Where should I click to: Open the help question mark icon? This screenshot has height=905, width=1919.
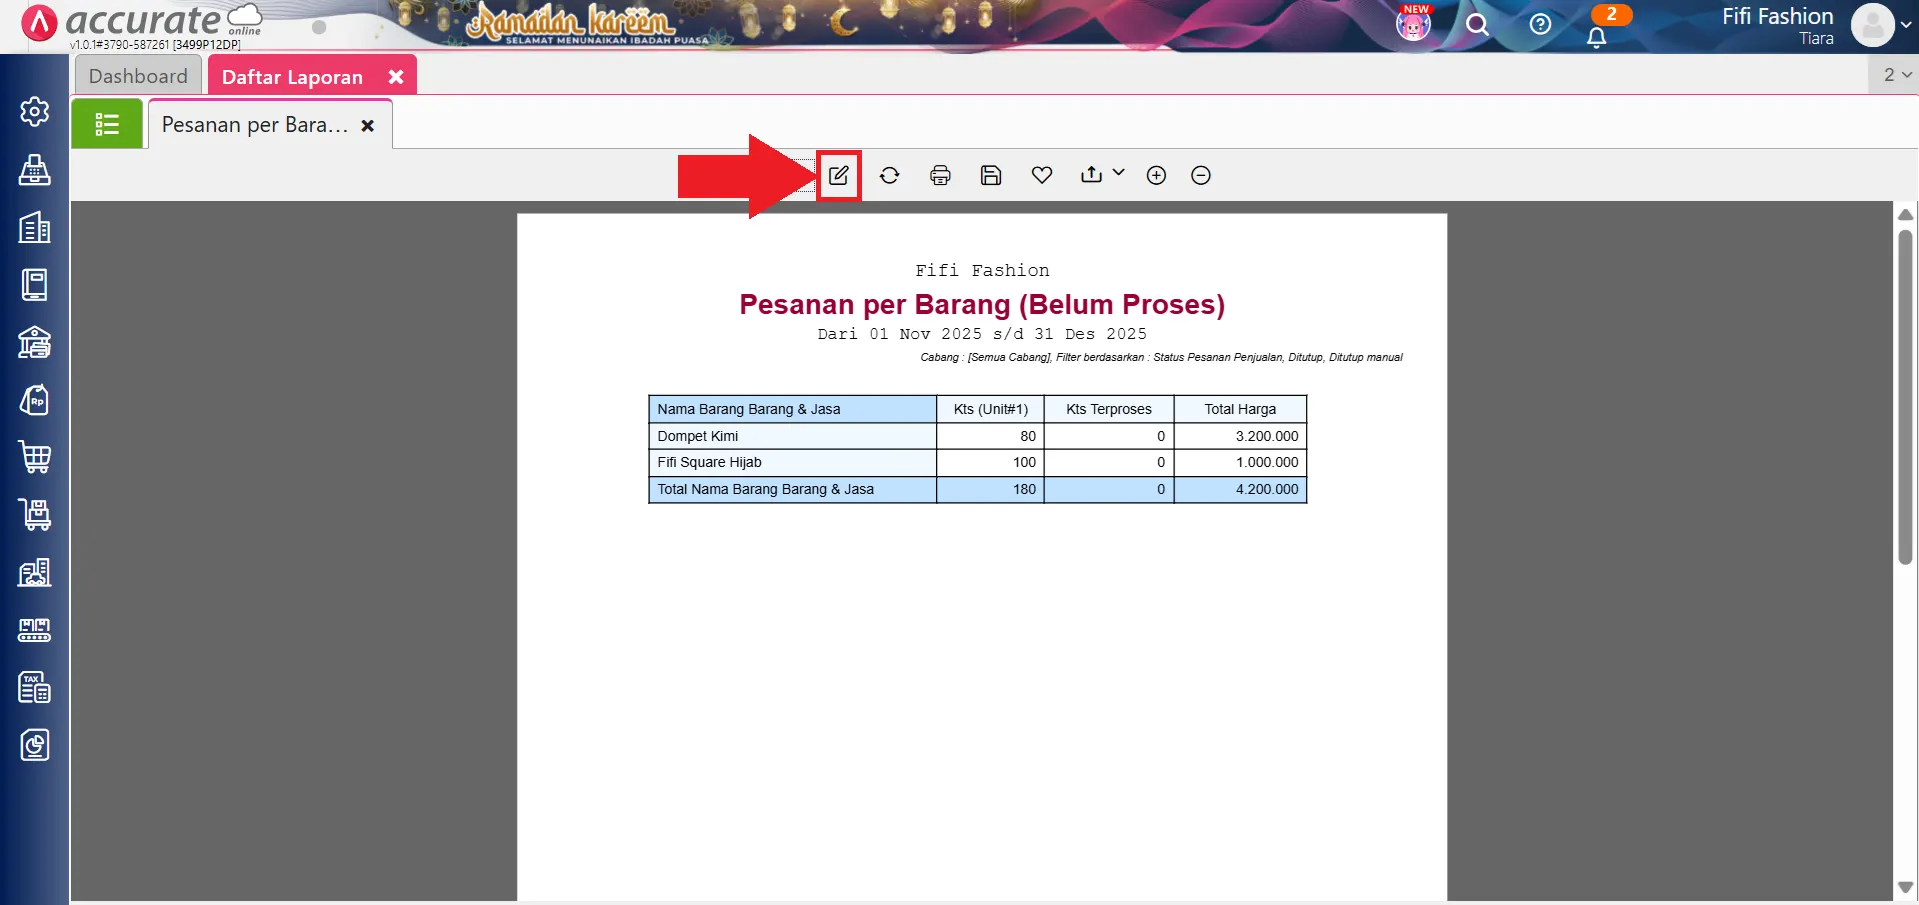point(1540,25)
